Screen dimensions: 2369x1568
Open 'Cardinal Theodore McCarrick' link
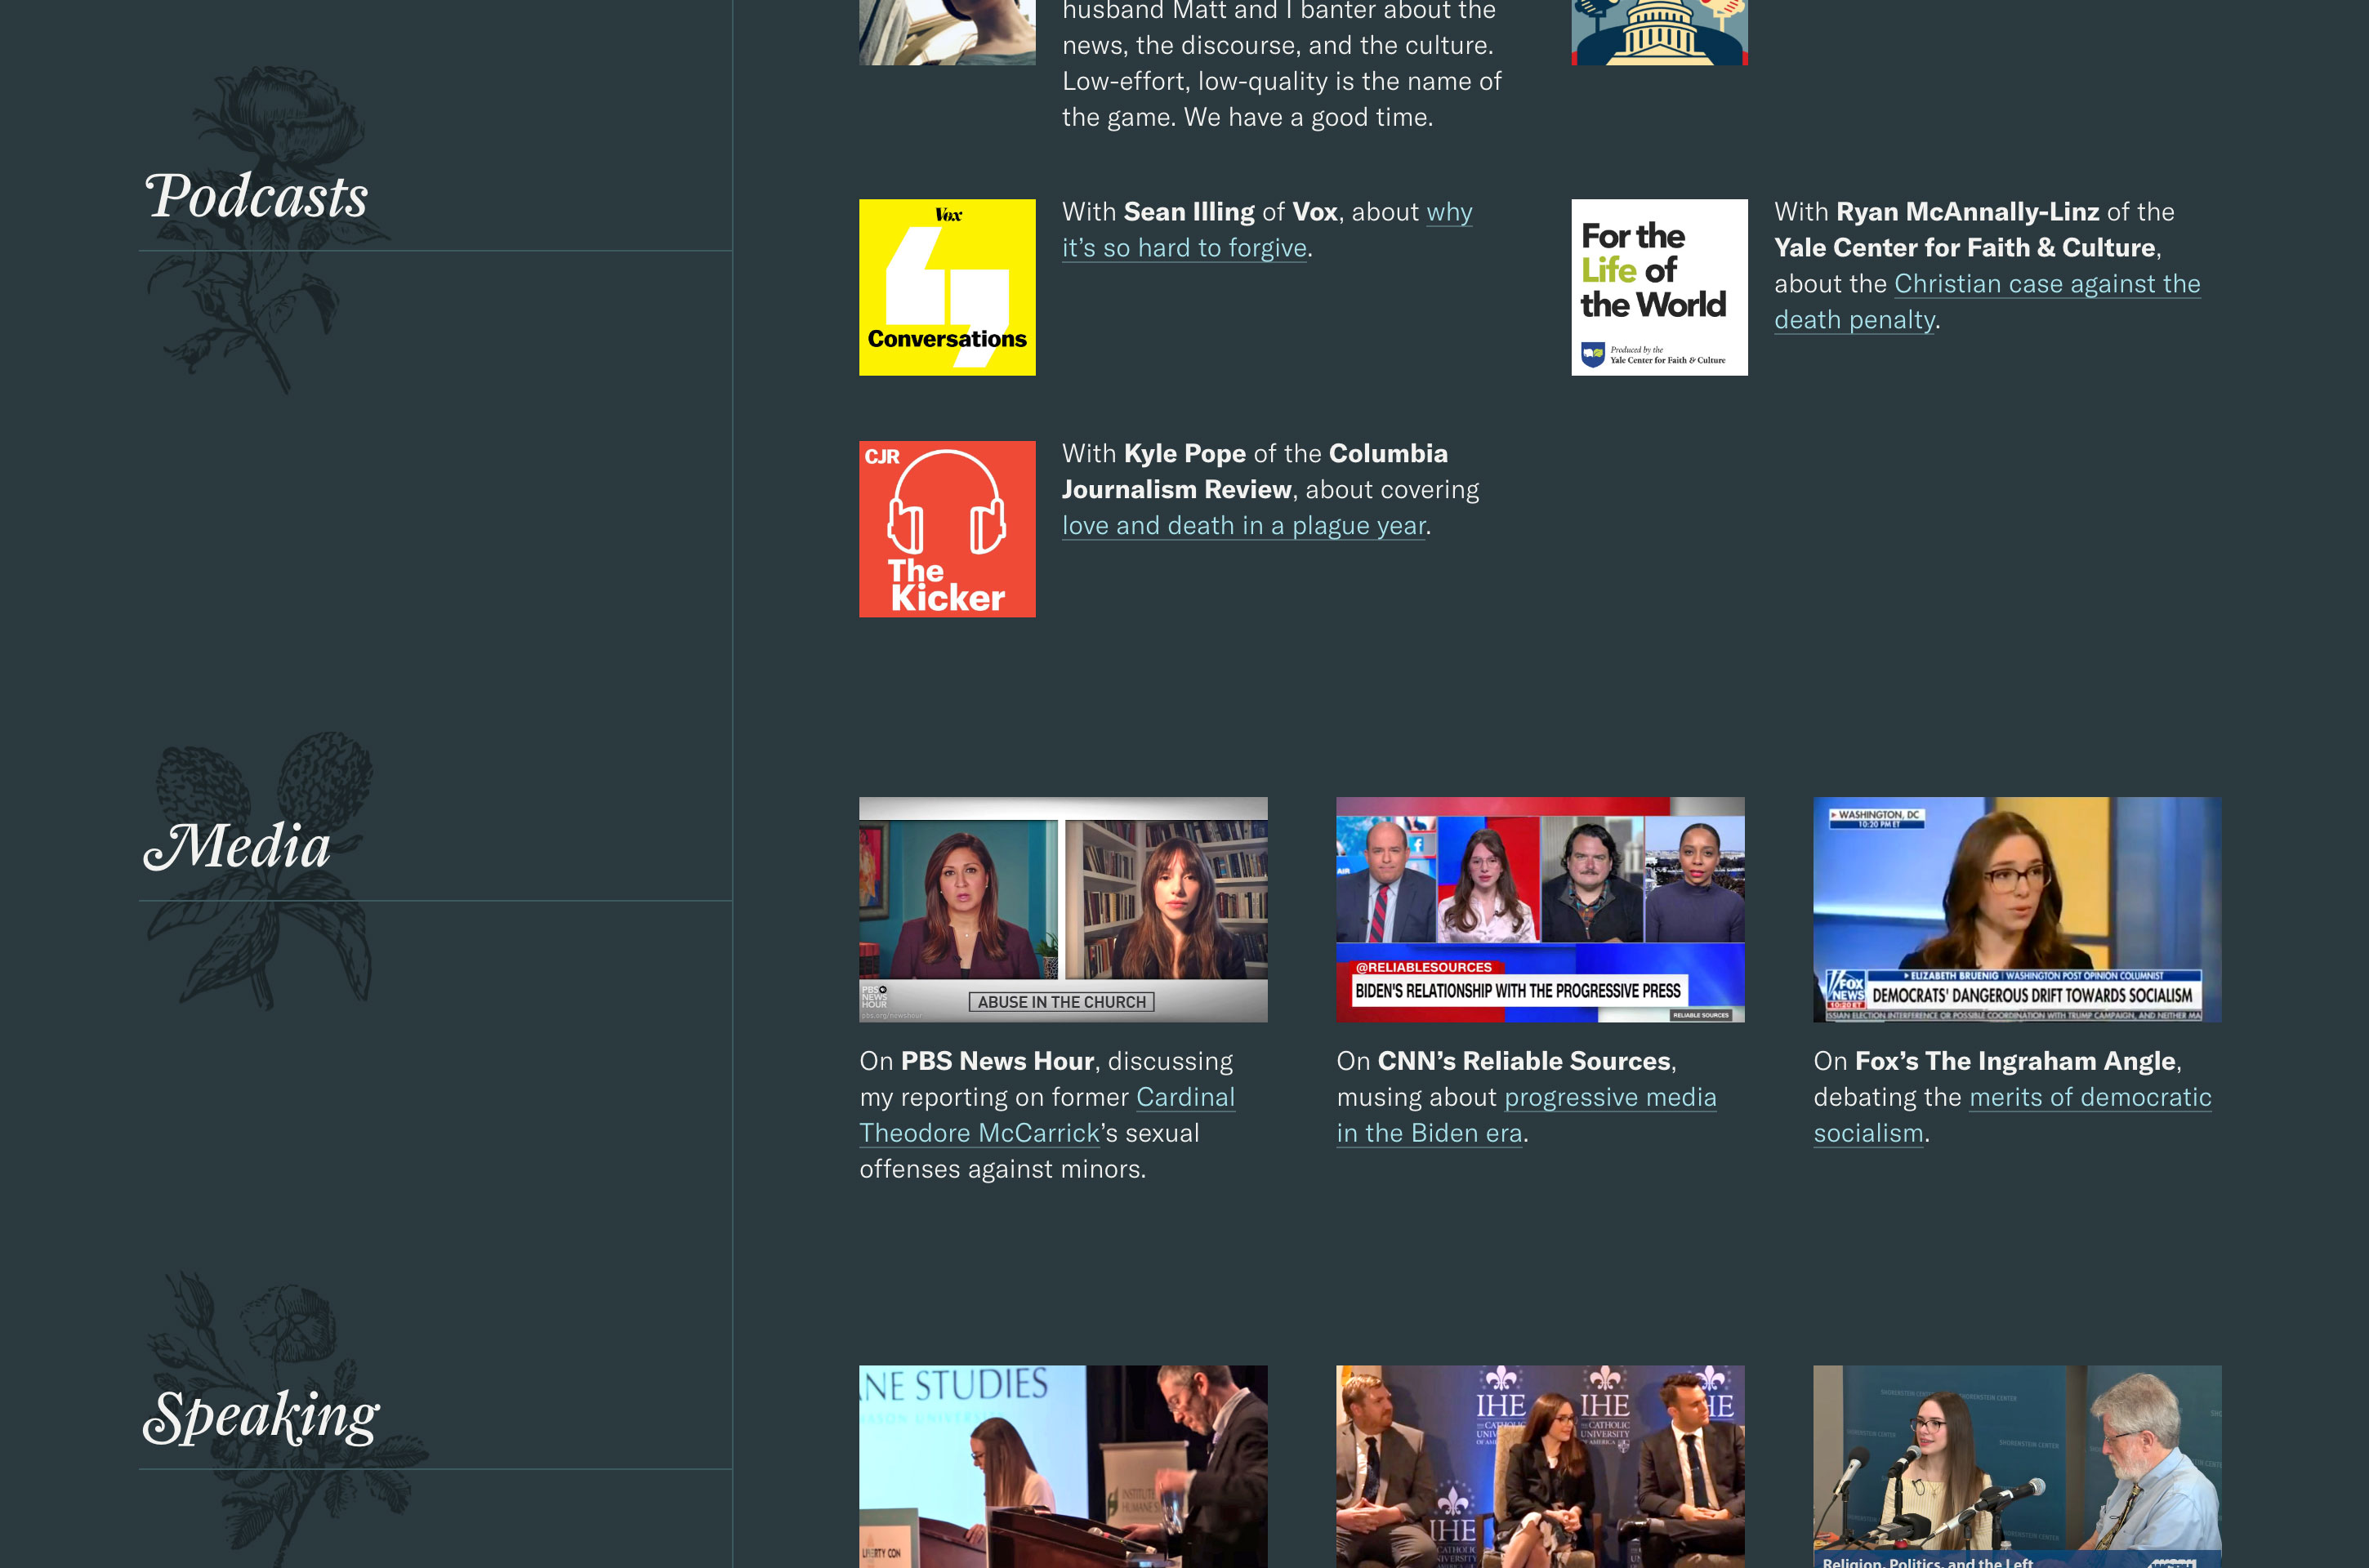pos(1047,1115)
